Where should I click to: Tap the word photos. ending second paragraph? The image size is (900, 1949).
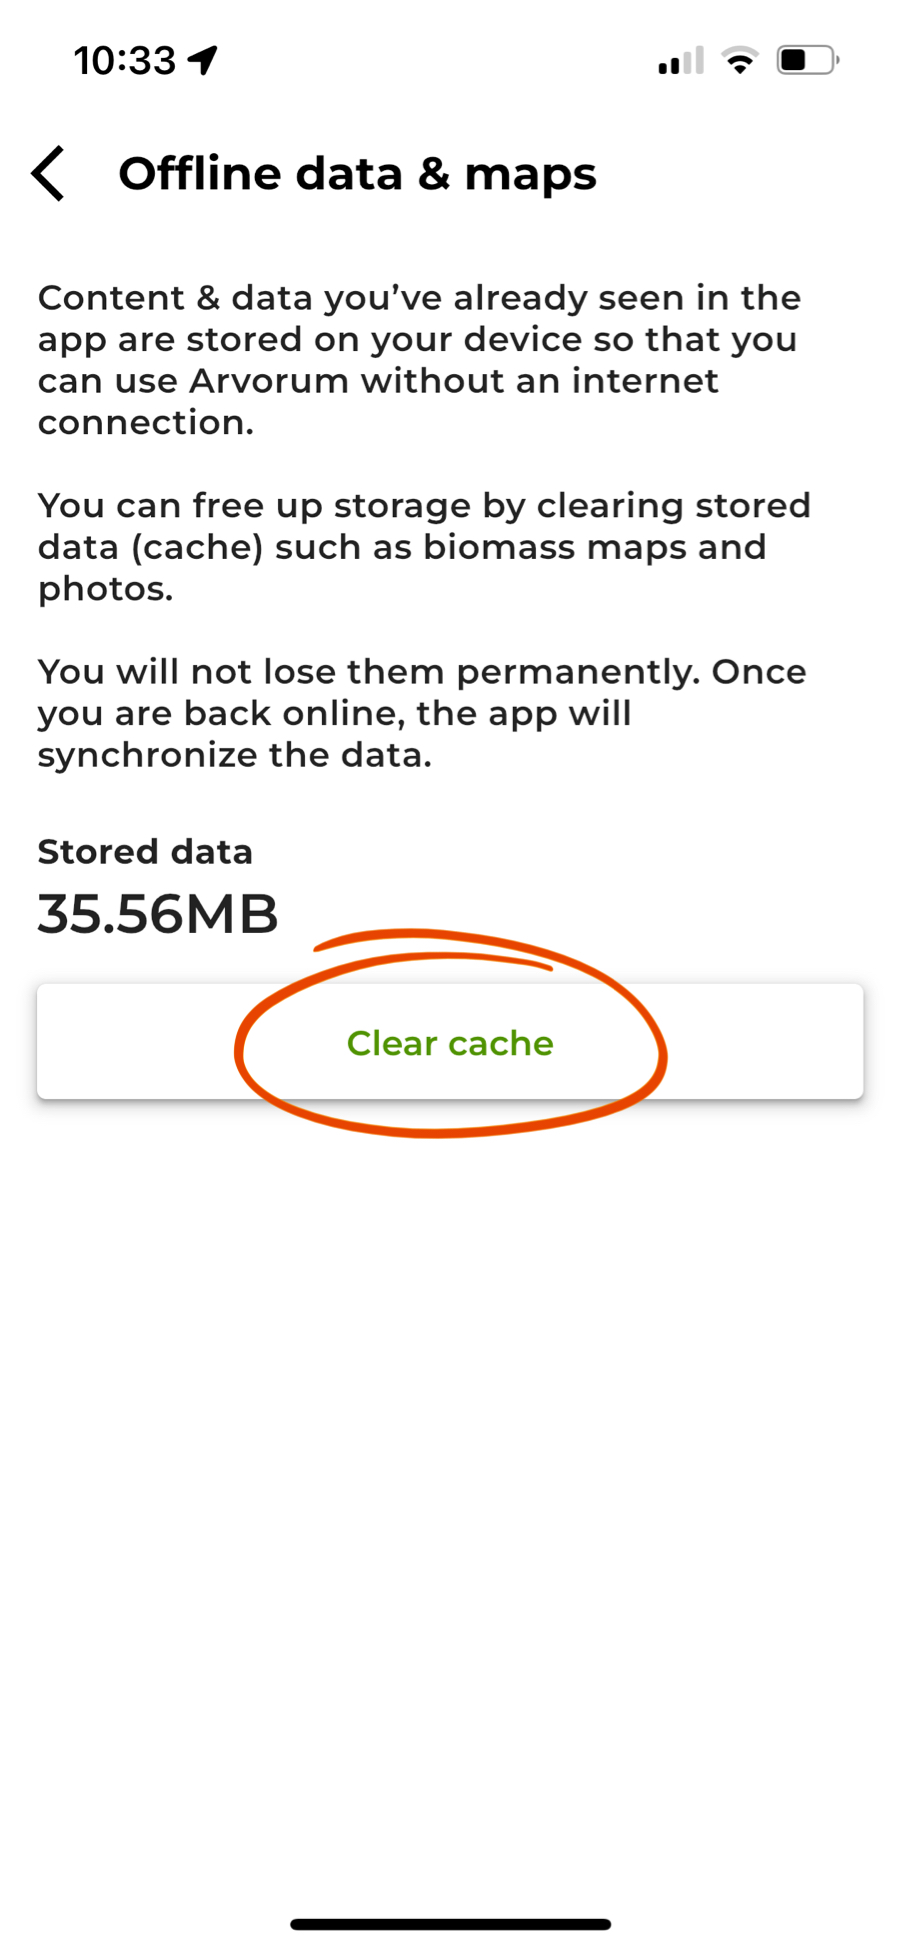pos(105,590)
